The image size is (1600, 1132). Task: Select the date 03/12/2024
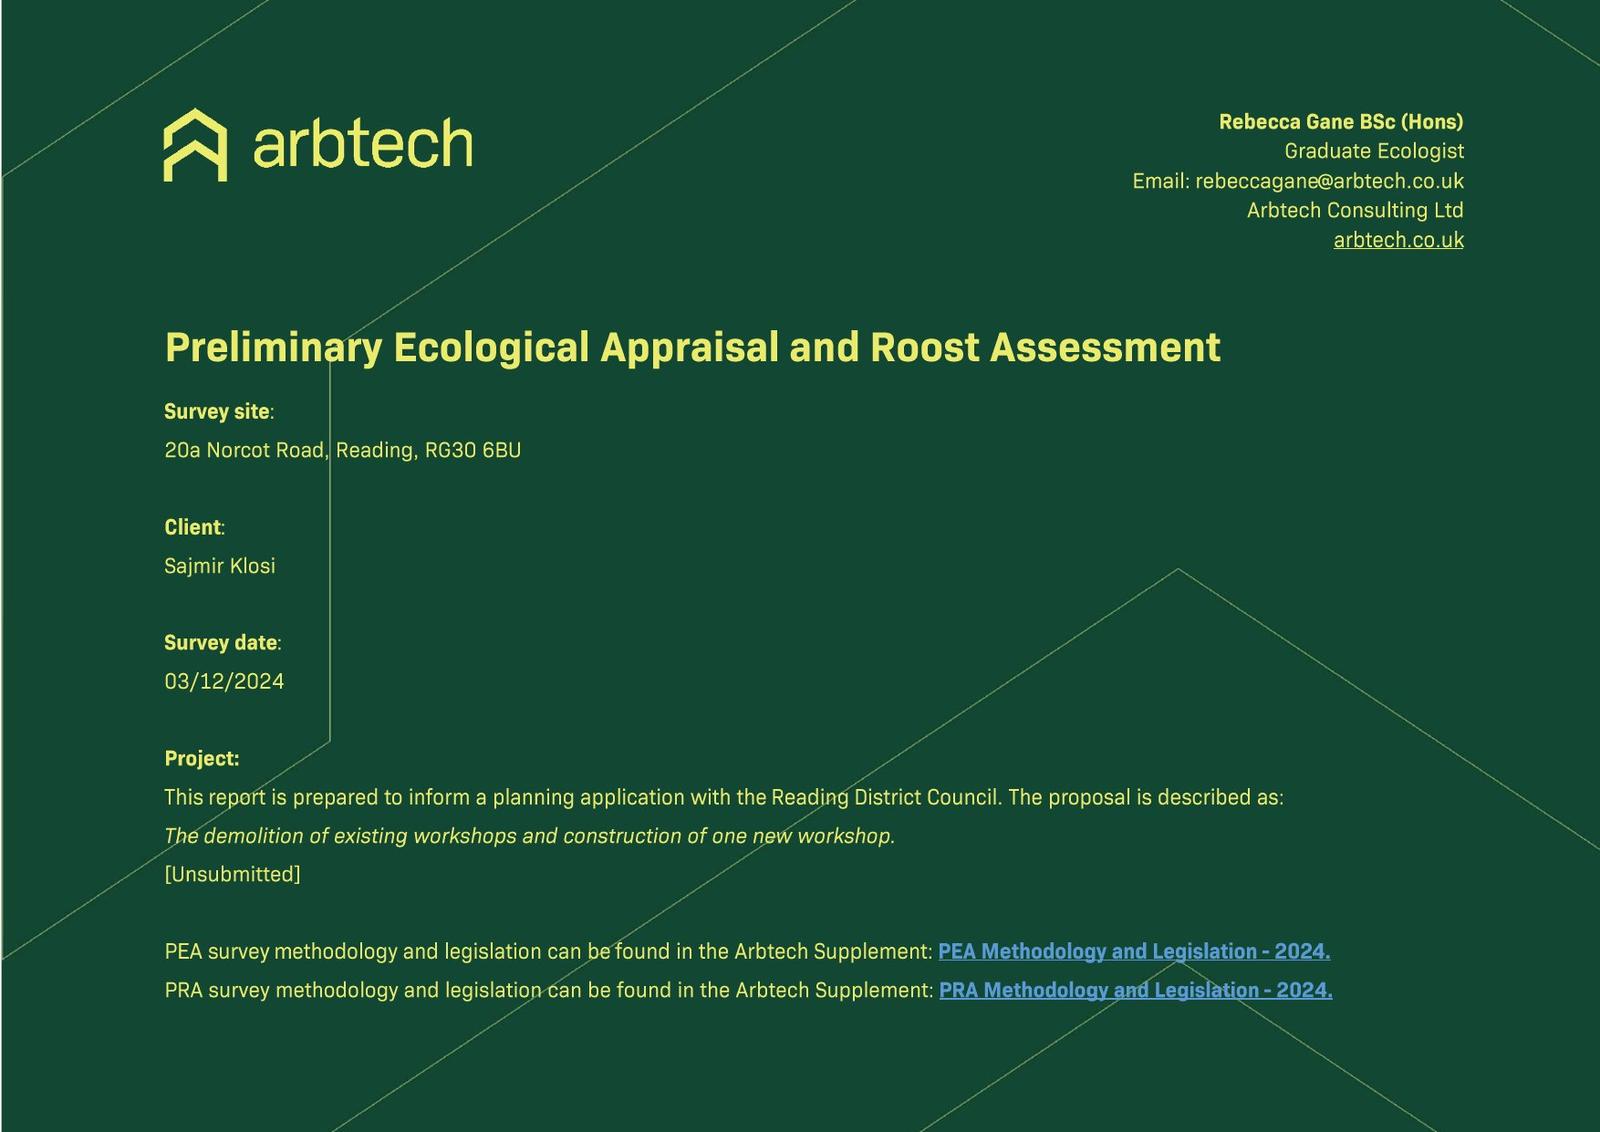point(224,682)
